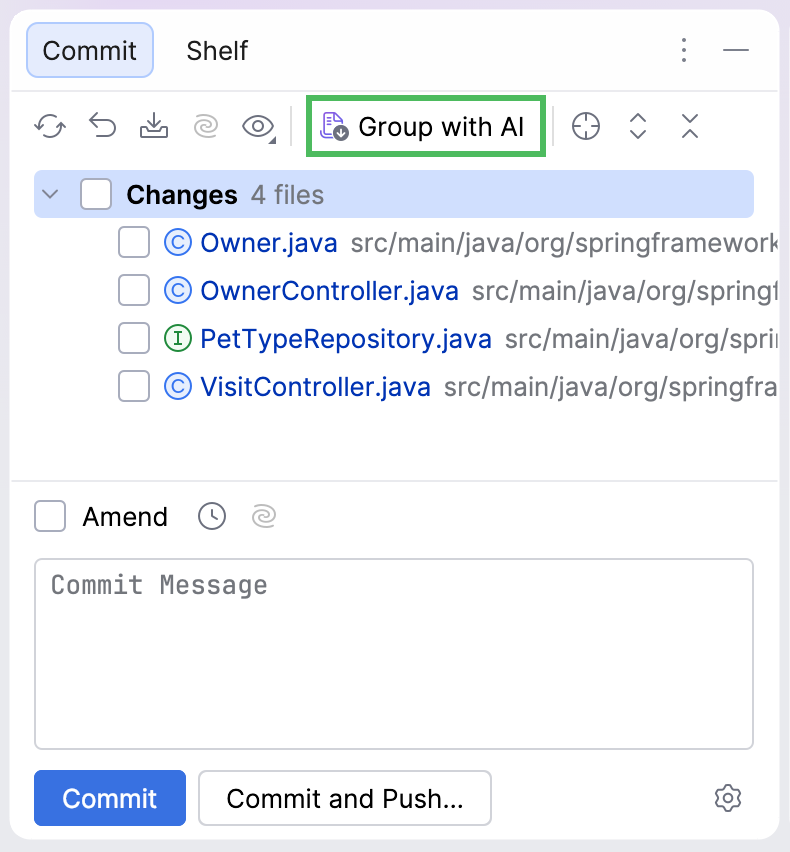The height and width of the screenshot is (852, 790).
Task: Click the Shelve silently icon
Action: pos(153,126)
